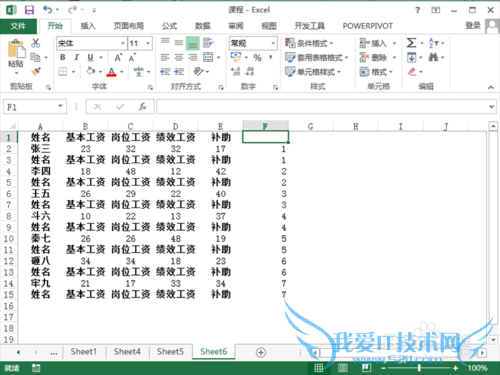The image size is (500, 375).
Task: Decrease decimal places
Action: coord(250,71)
